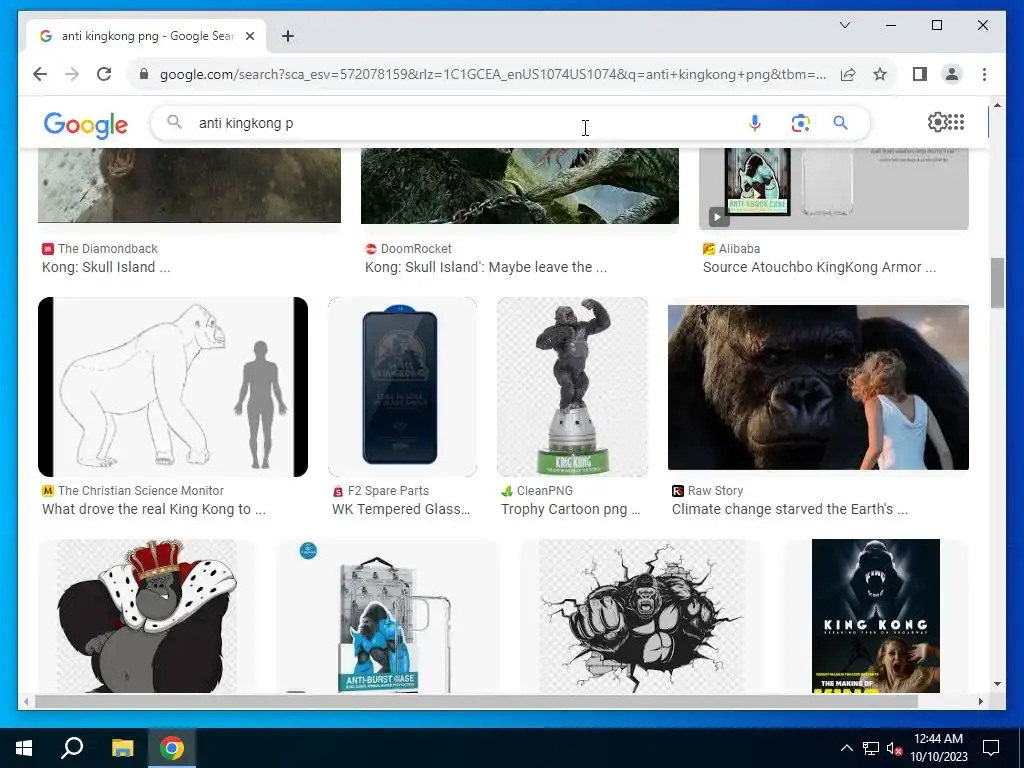Open the Anti-Burst Case image
1024x768 pixels.
tap(387, 616)
